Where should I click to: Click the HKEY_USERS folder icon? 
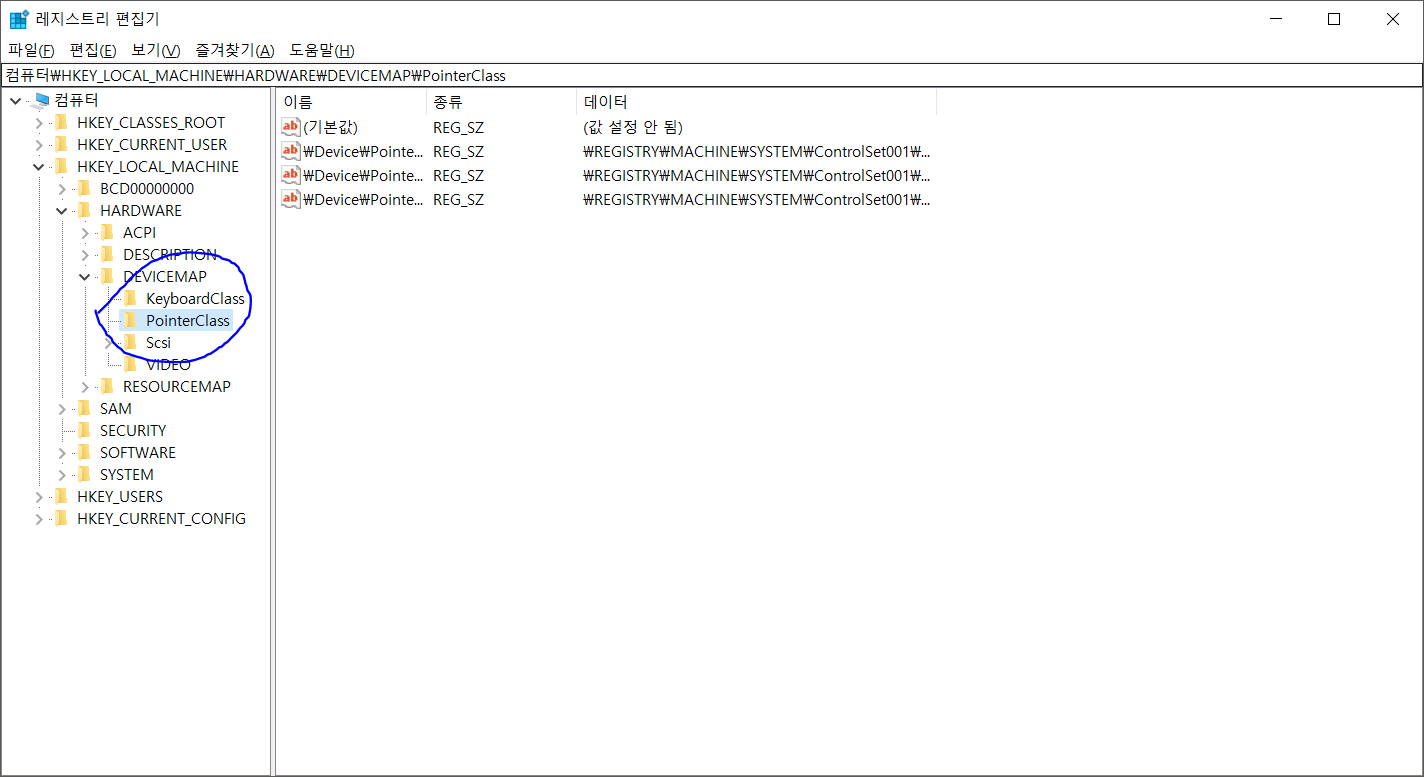[61, 497]
